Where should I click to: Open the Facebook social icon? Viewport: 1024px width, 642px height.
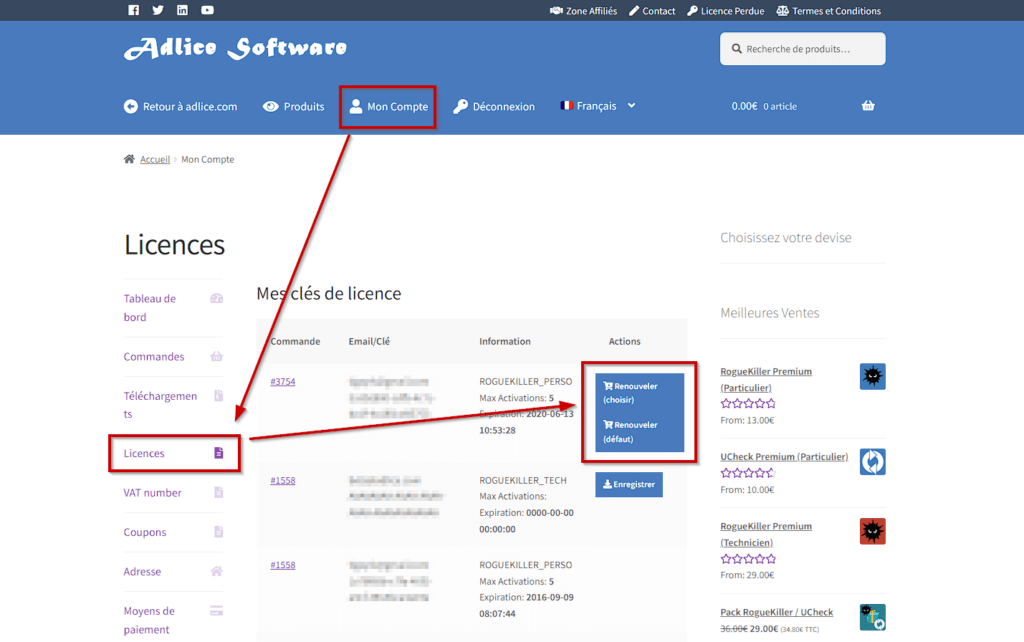coord(134,11)
